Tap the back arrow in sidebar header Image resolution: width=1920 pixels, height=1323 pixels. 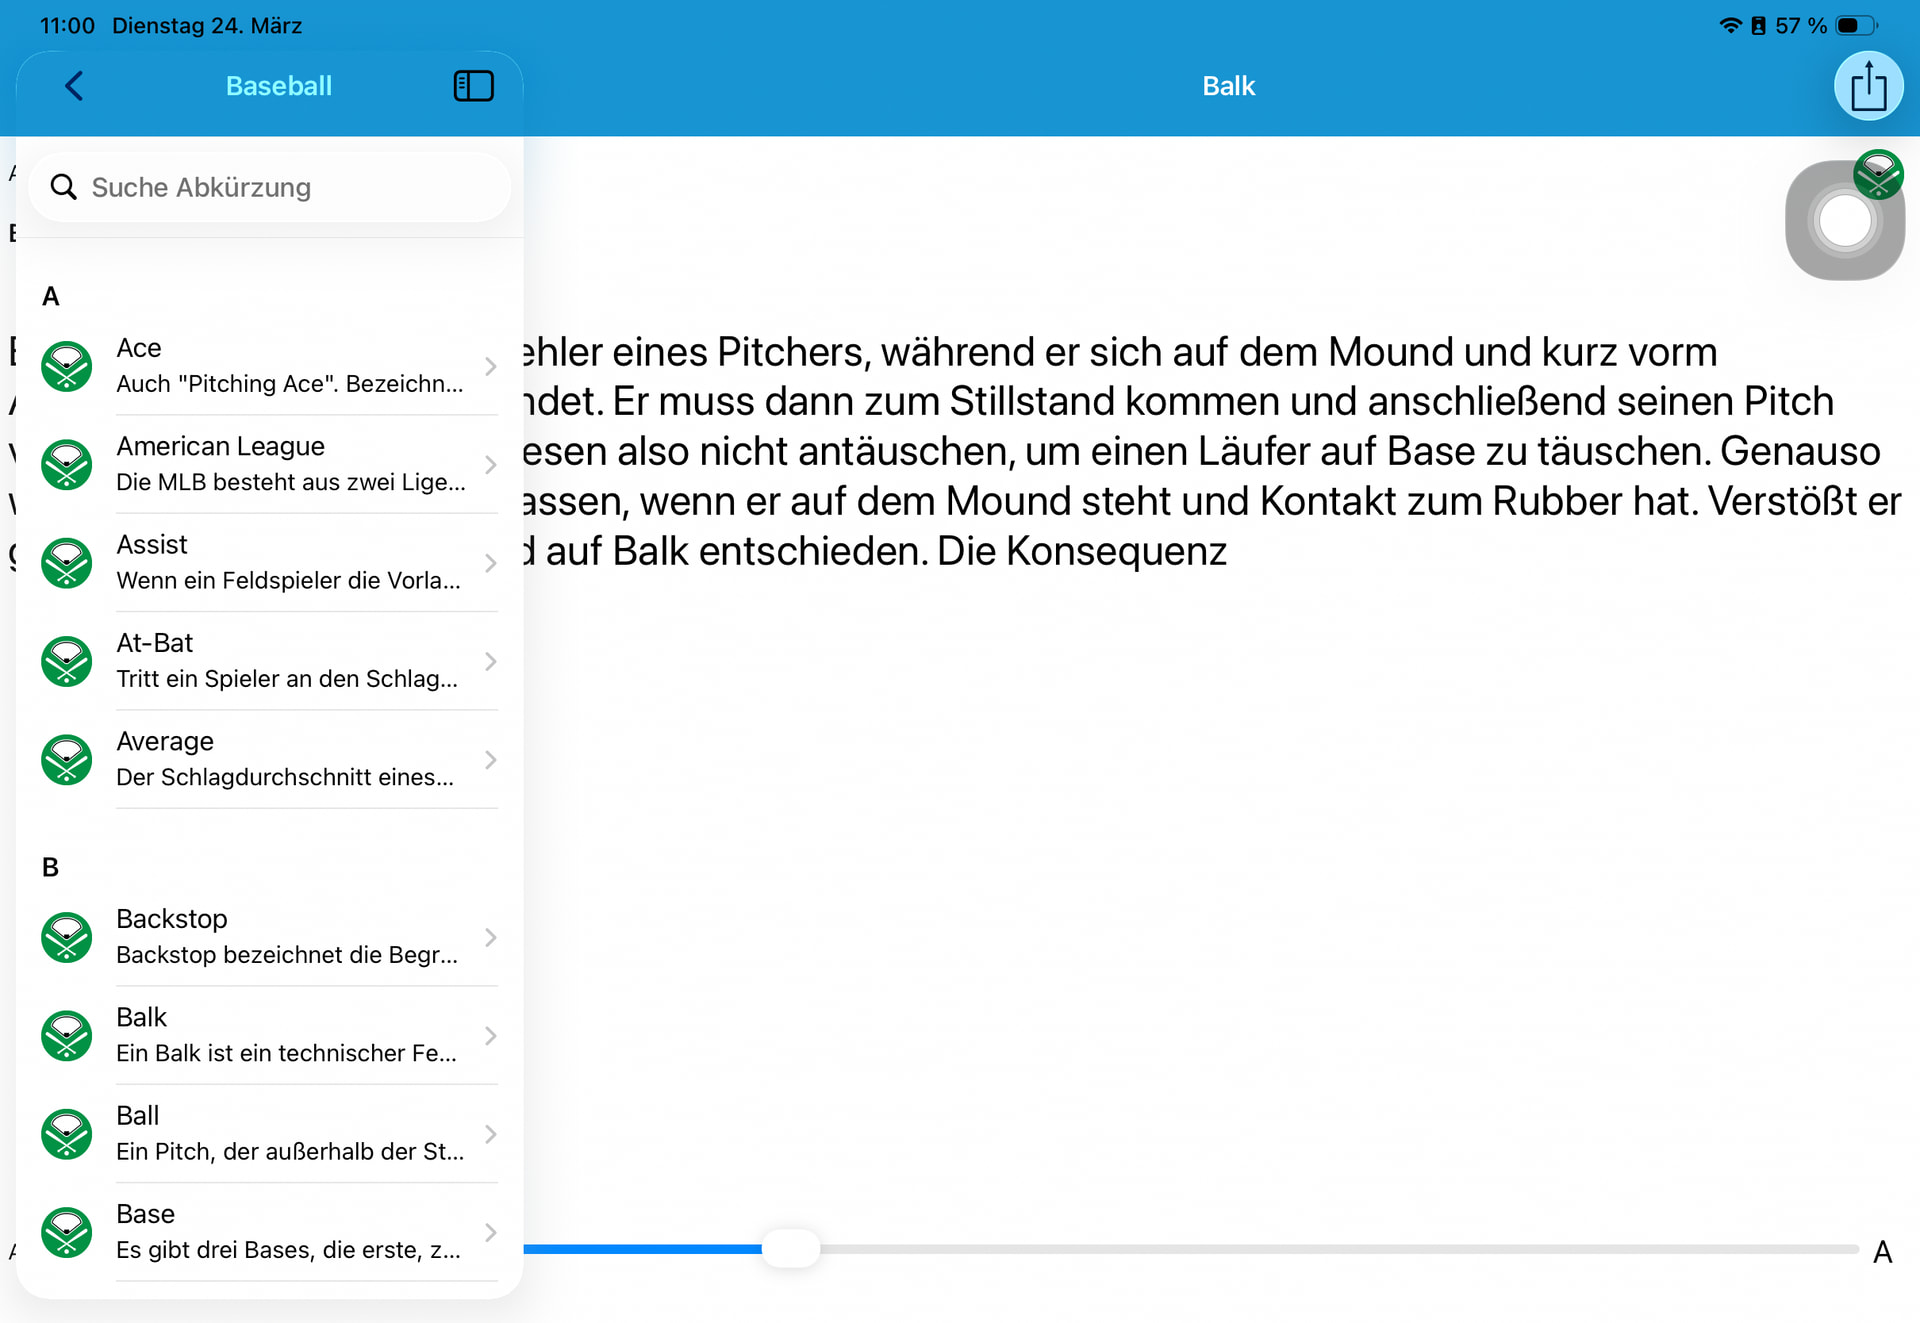tap(74, 86)
